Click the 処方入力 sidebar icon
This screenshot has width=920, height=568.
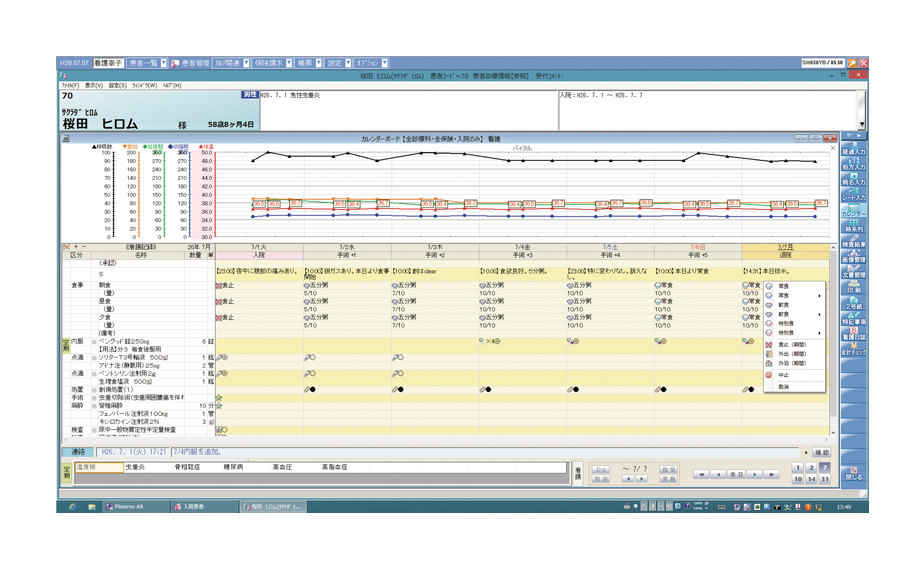click(853, 164)
